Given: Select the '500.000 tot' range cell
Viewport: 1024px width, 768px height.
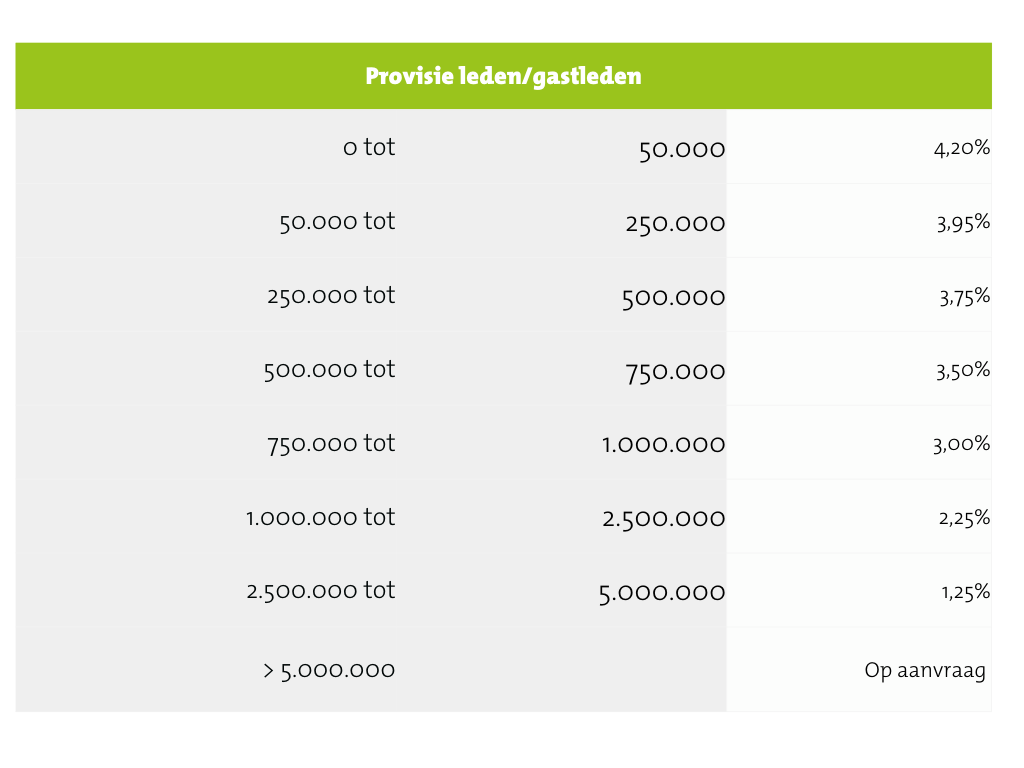Looking at the screenshot, I should 329,370.
